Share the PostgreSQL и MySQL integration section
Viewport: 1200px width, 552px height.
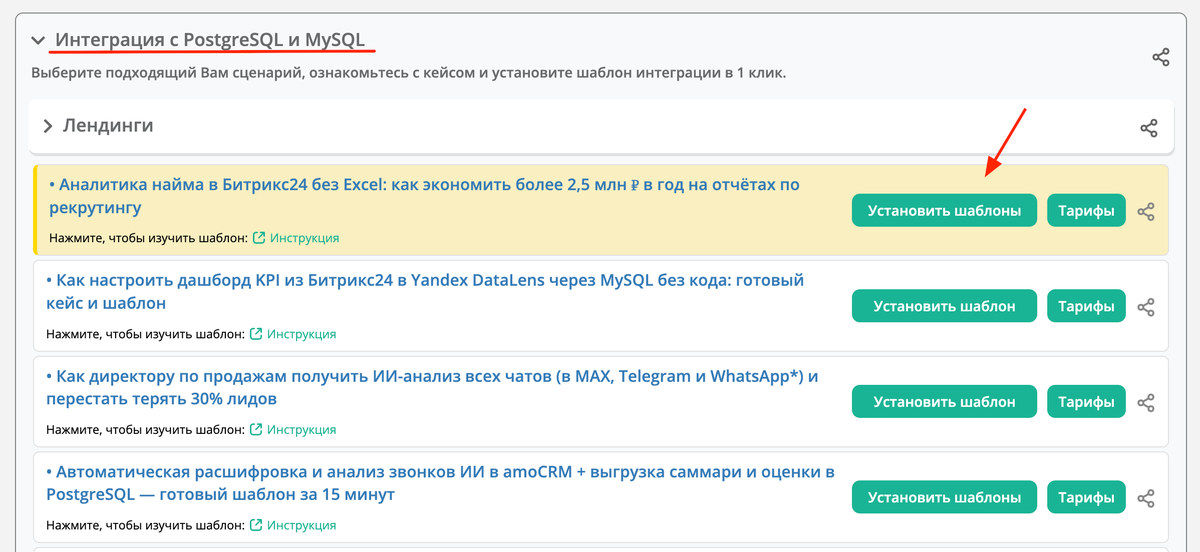(1161, 57)
